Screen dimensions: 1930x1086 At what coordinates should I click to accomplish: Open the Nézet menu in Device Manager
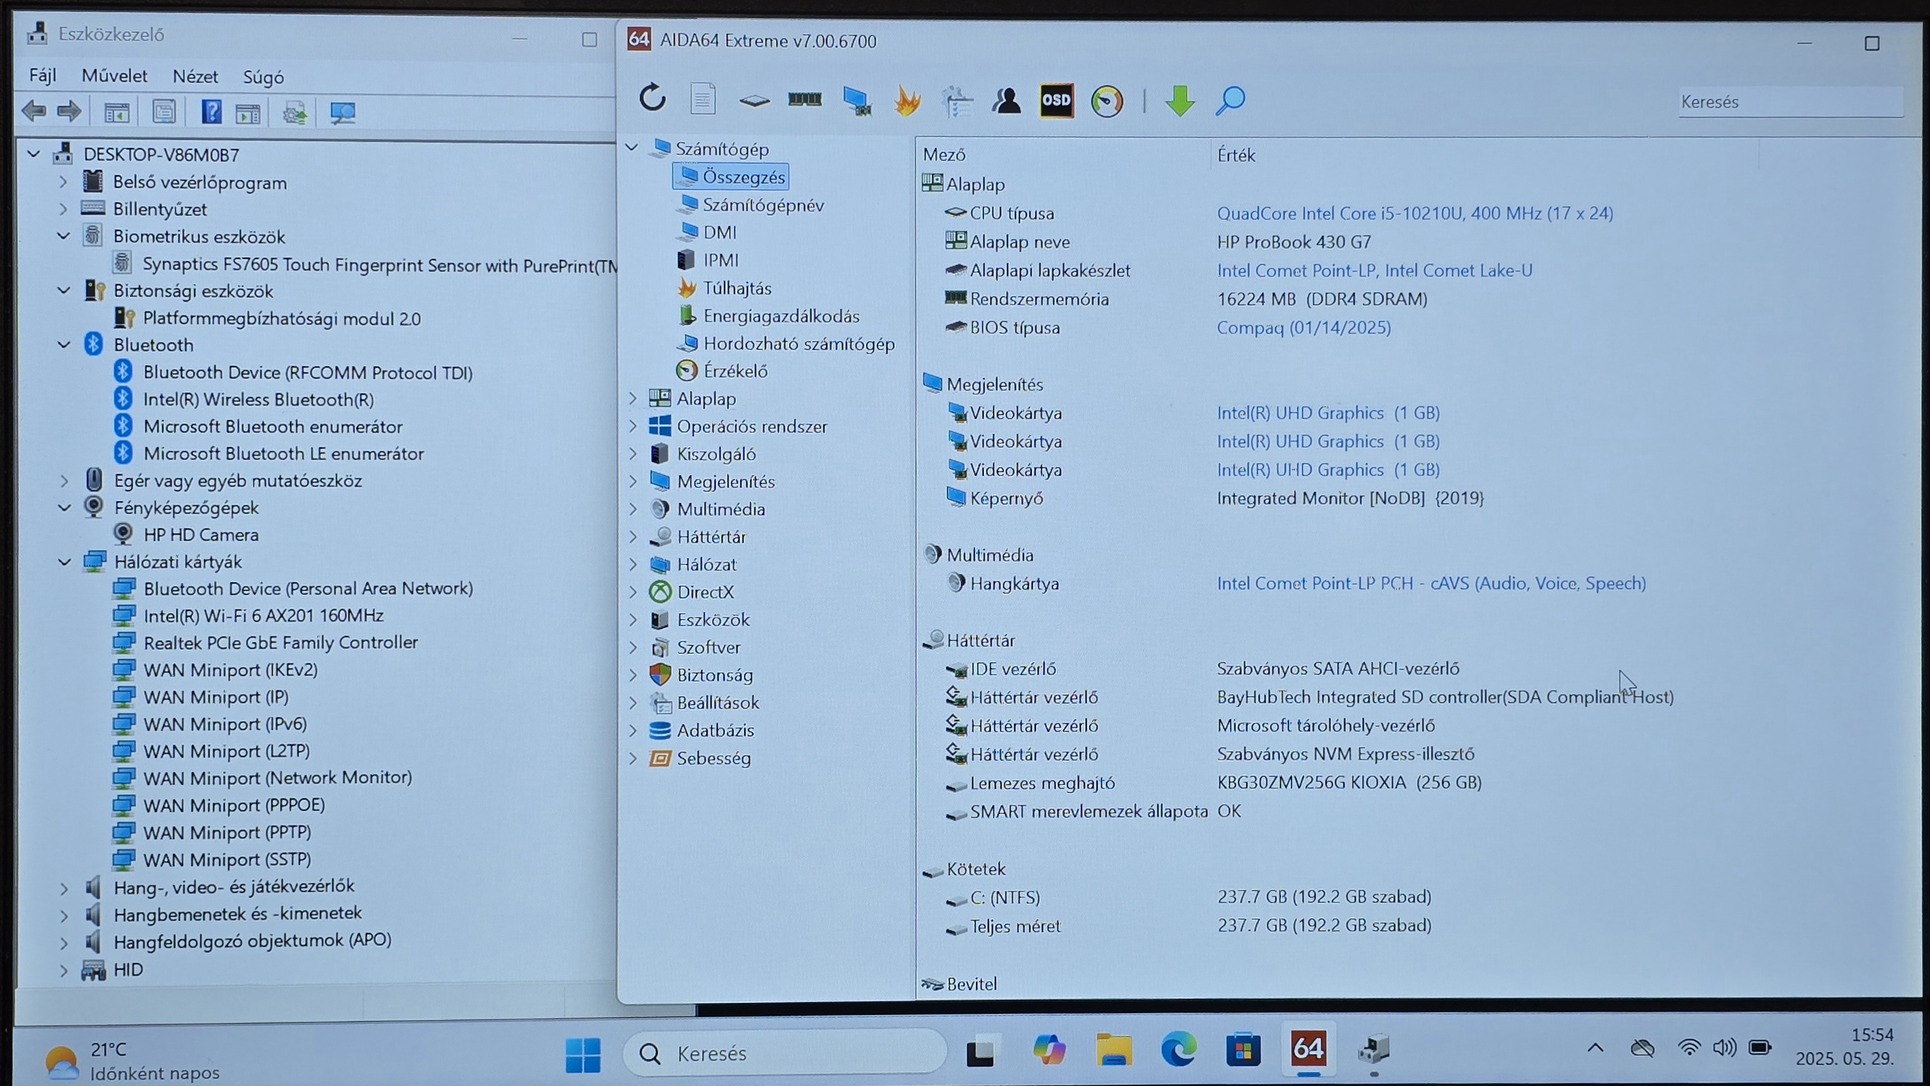click(194, 77)
